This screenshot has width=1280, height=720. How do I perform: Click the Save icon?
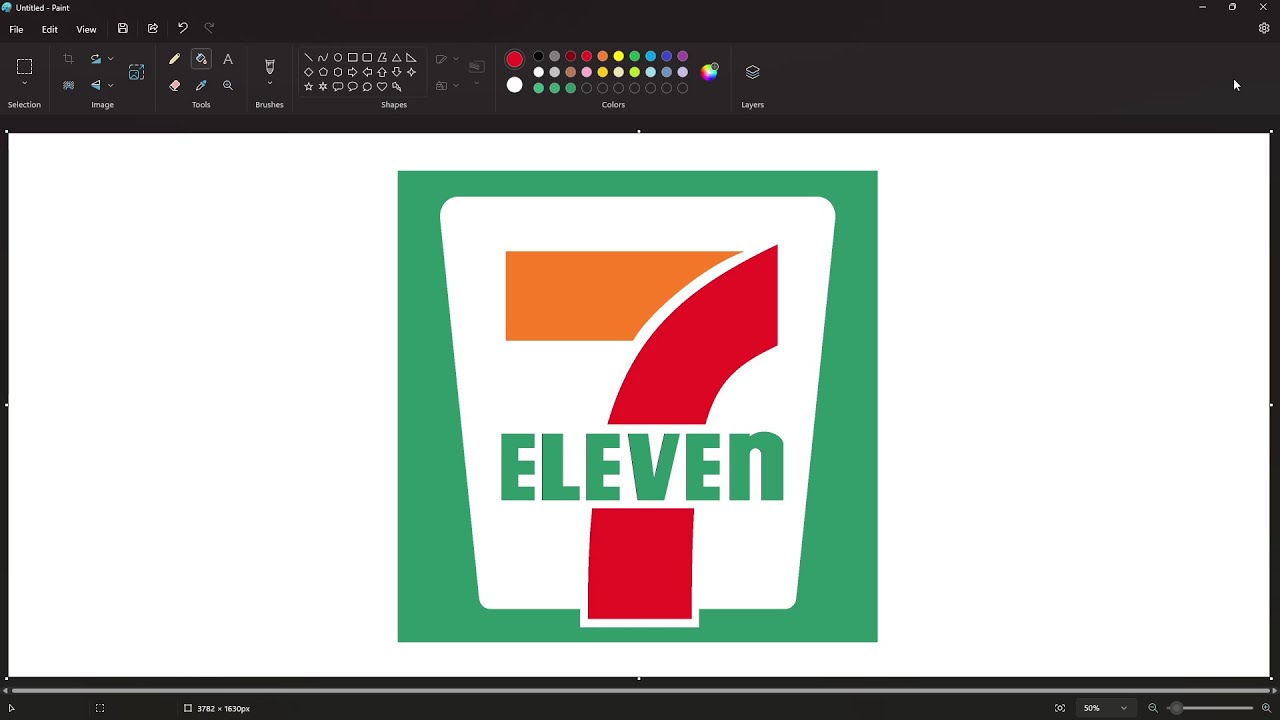click(123, 29)
